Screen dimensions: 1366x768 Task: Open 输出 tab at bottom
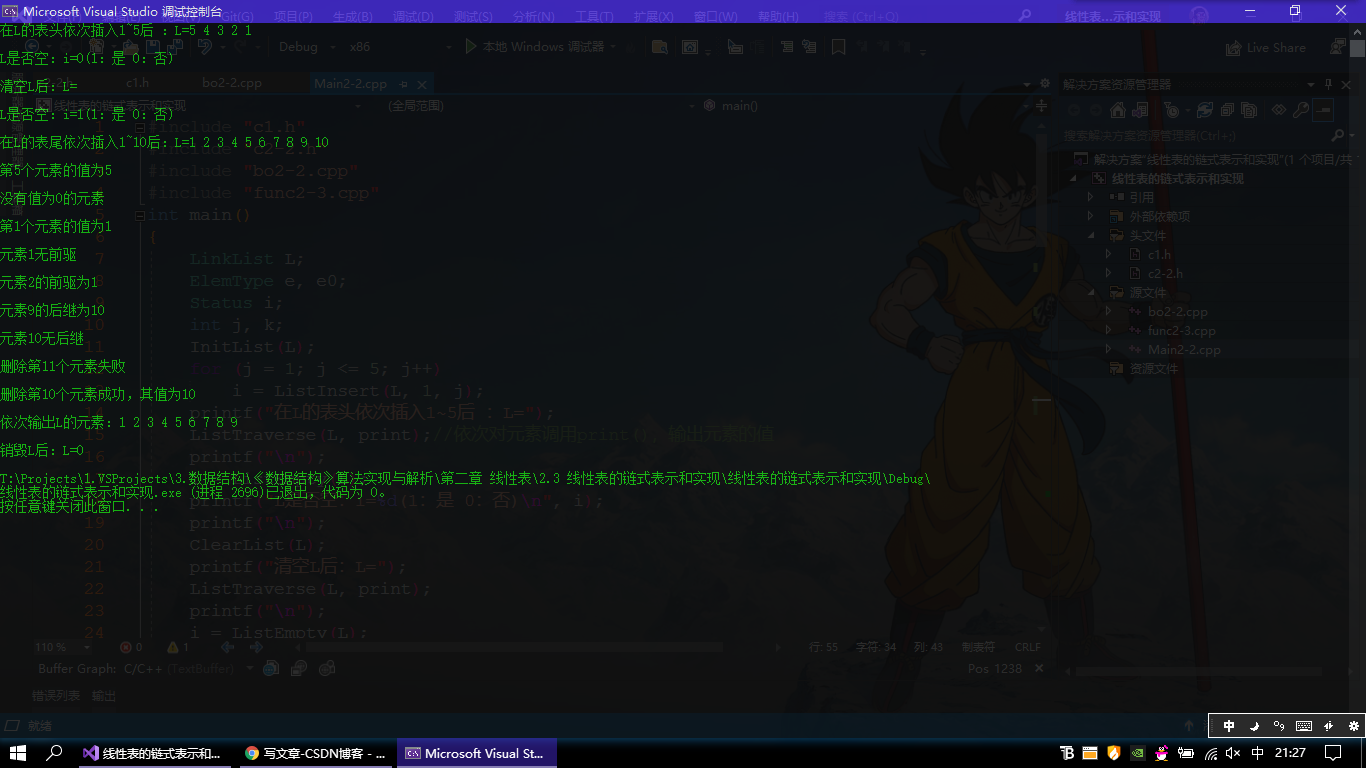(x=104, y=696)
